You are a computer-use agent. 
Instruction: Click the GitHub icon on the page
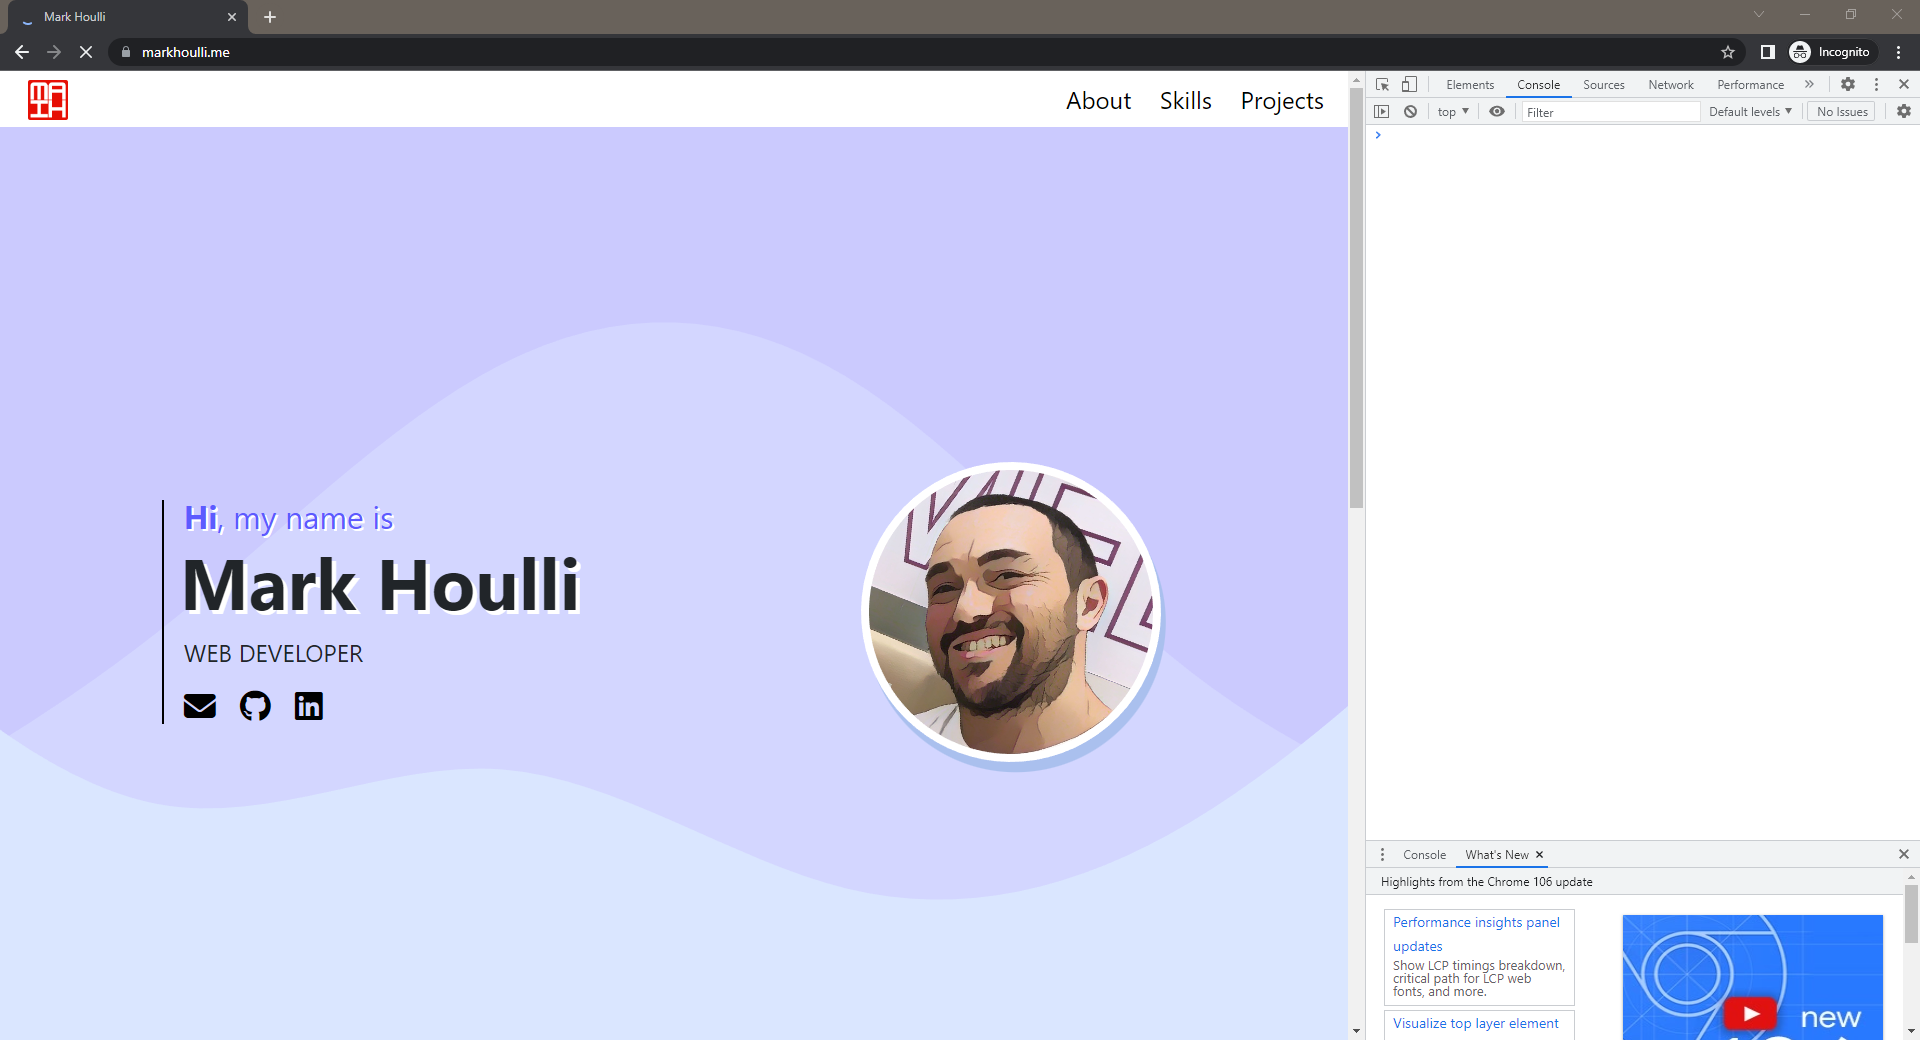click(254, 706)
